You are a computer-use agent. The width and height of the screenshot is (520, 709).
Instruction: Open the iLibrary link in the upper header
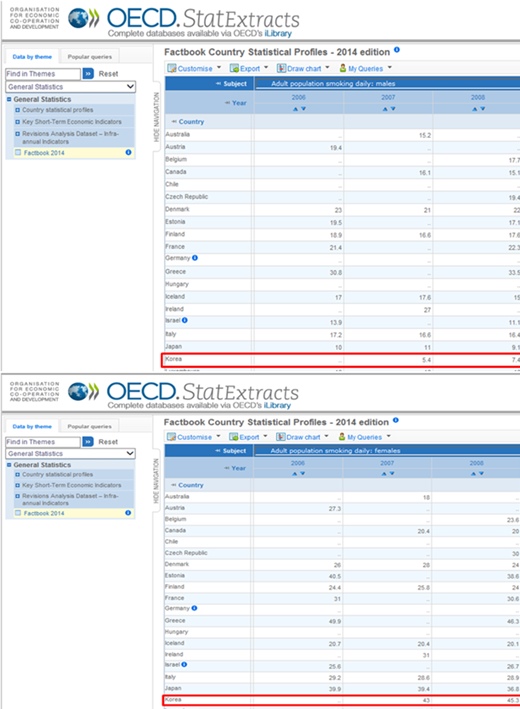pyautogui.click(x=278, y=33)
